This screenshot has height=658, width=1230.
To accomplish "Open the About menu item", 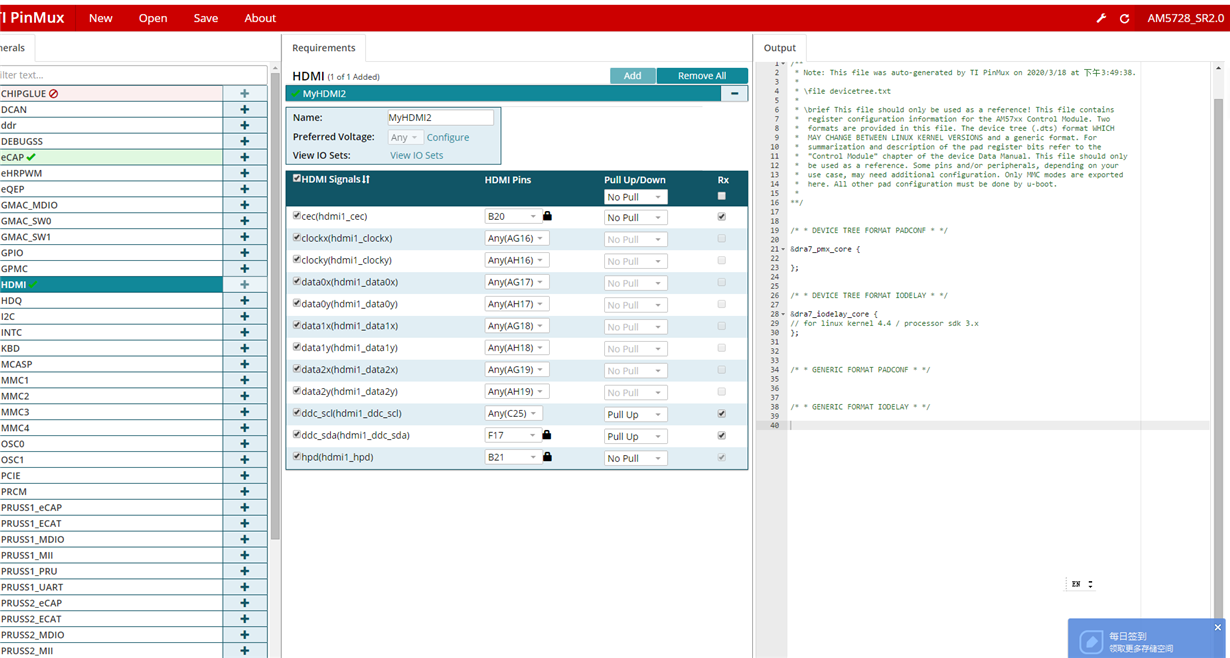I will click(260, 18).
